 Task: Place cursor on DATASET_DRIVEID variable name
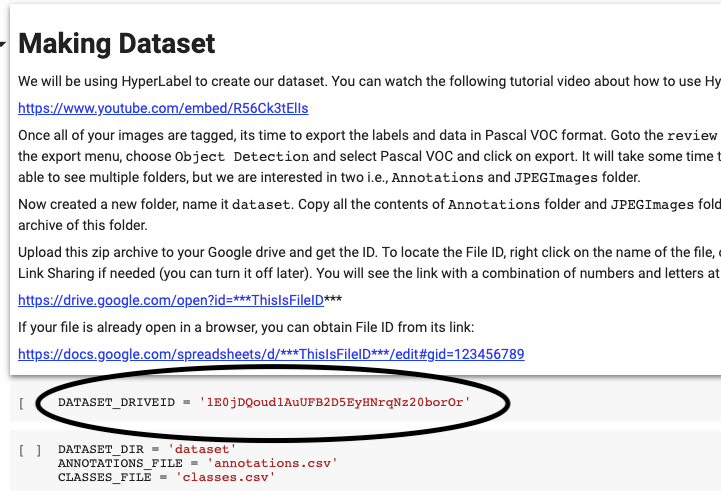click(x=116, y=402)
